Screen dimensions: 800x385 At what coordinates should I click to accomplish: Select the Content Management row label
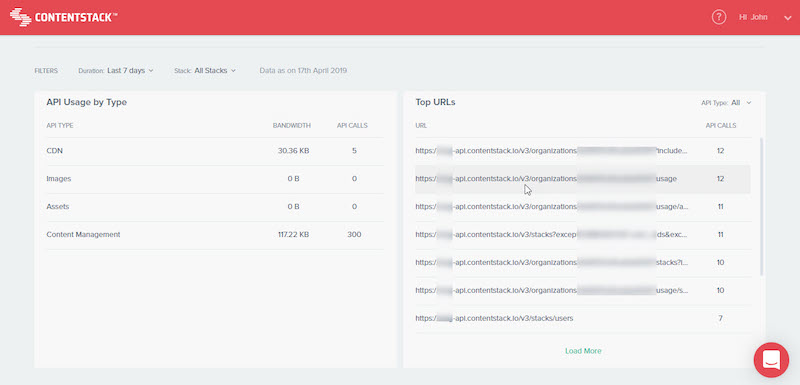pos(83,235)
